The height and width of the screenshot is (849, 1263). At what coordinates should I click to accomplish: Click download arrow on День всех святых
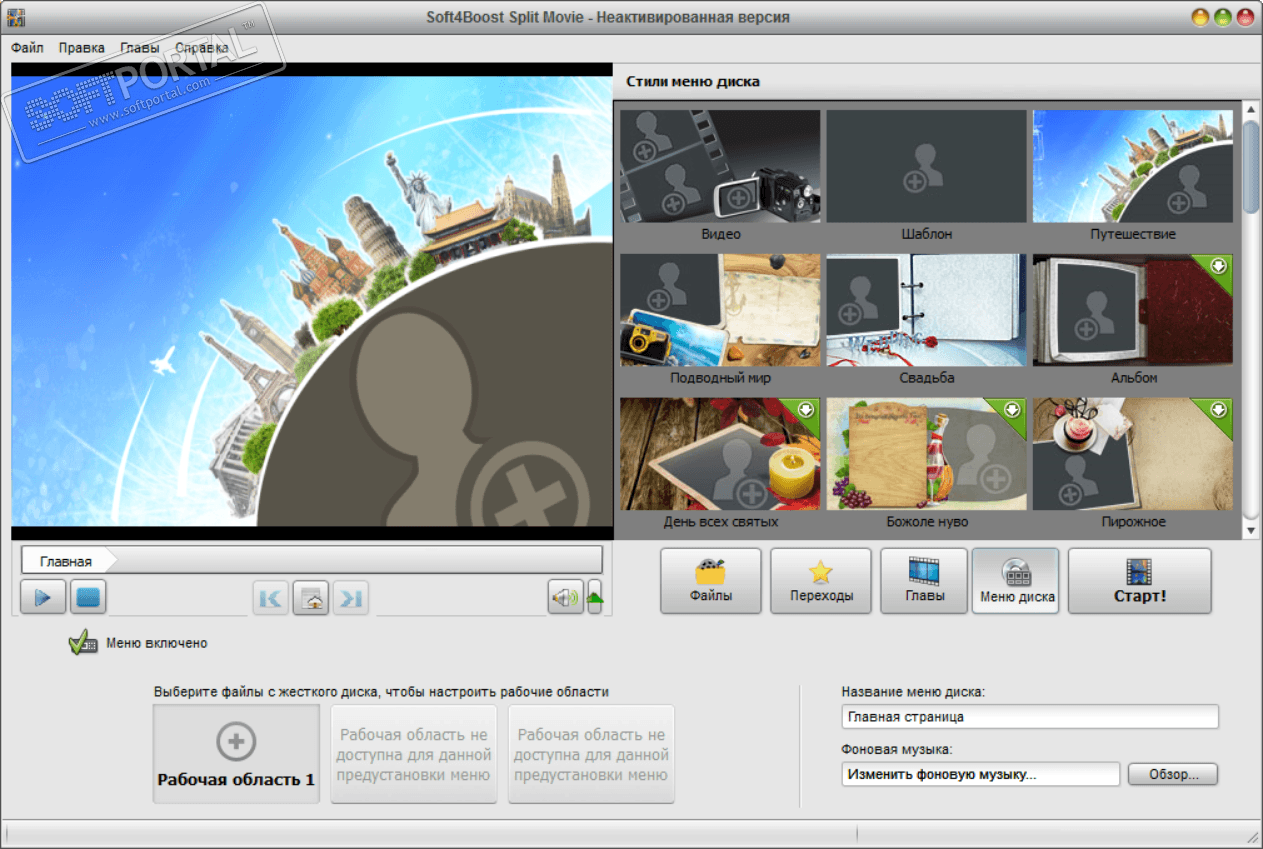pyautogui.click(x=805, y=410)
